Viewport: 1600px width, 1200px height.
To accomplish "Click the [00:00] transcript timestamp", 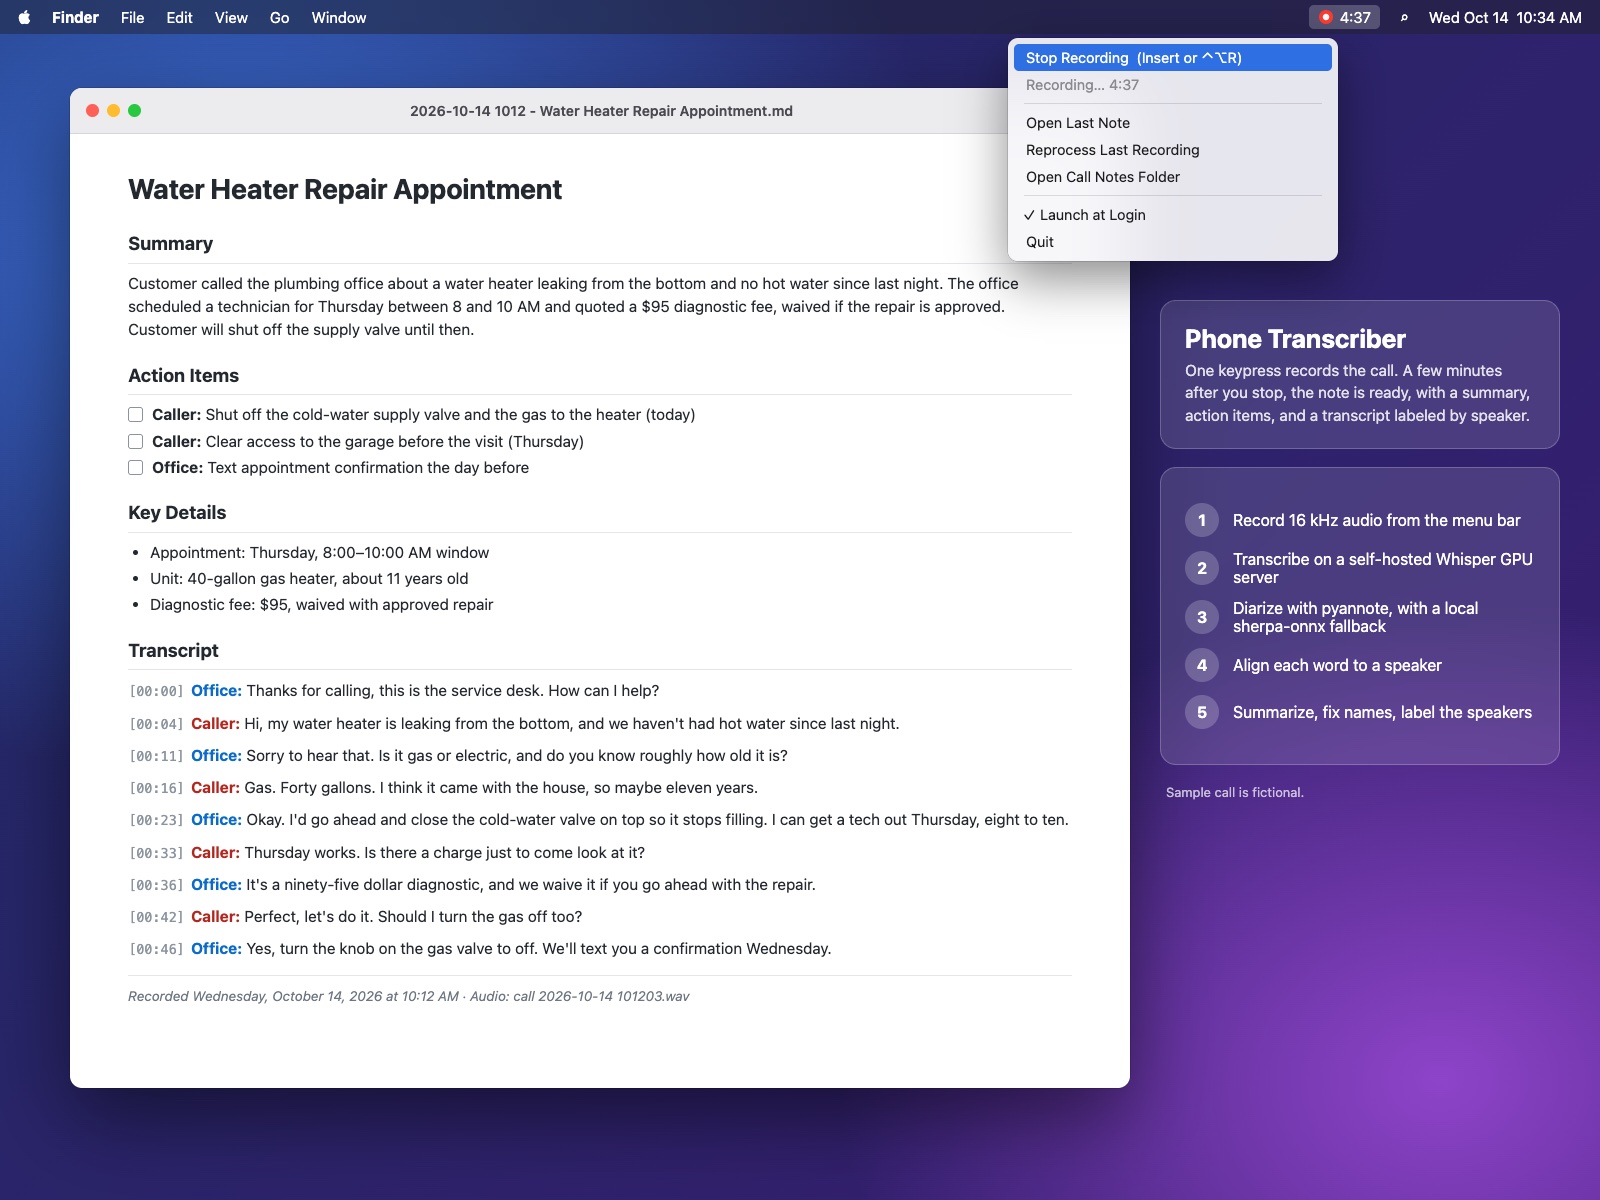I will tap(156, 691).
